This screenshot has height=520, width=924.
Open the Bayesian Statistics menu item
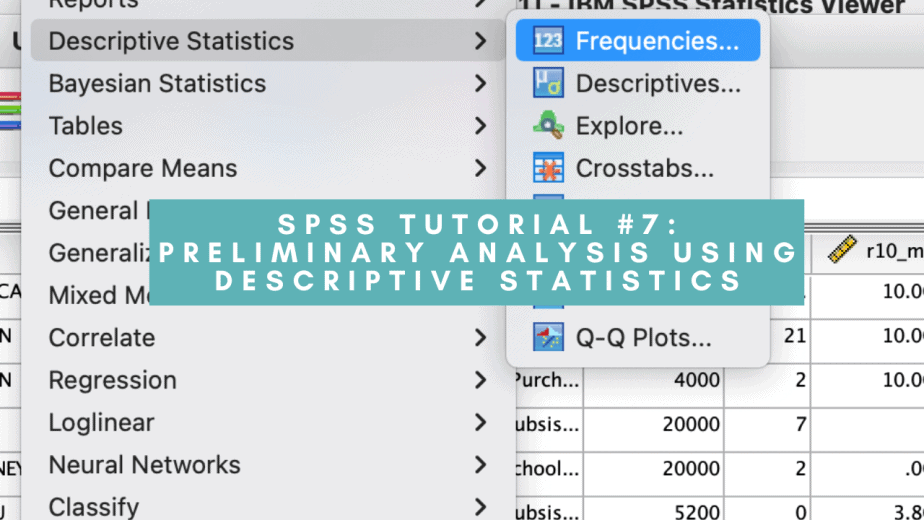click(268, 83)
